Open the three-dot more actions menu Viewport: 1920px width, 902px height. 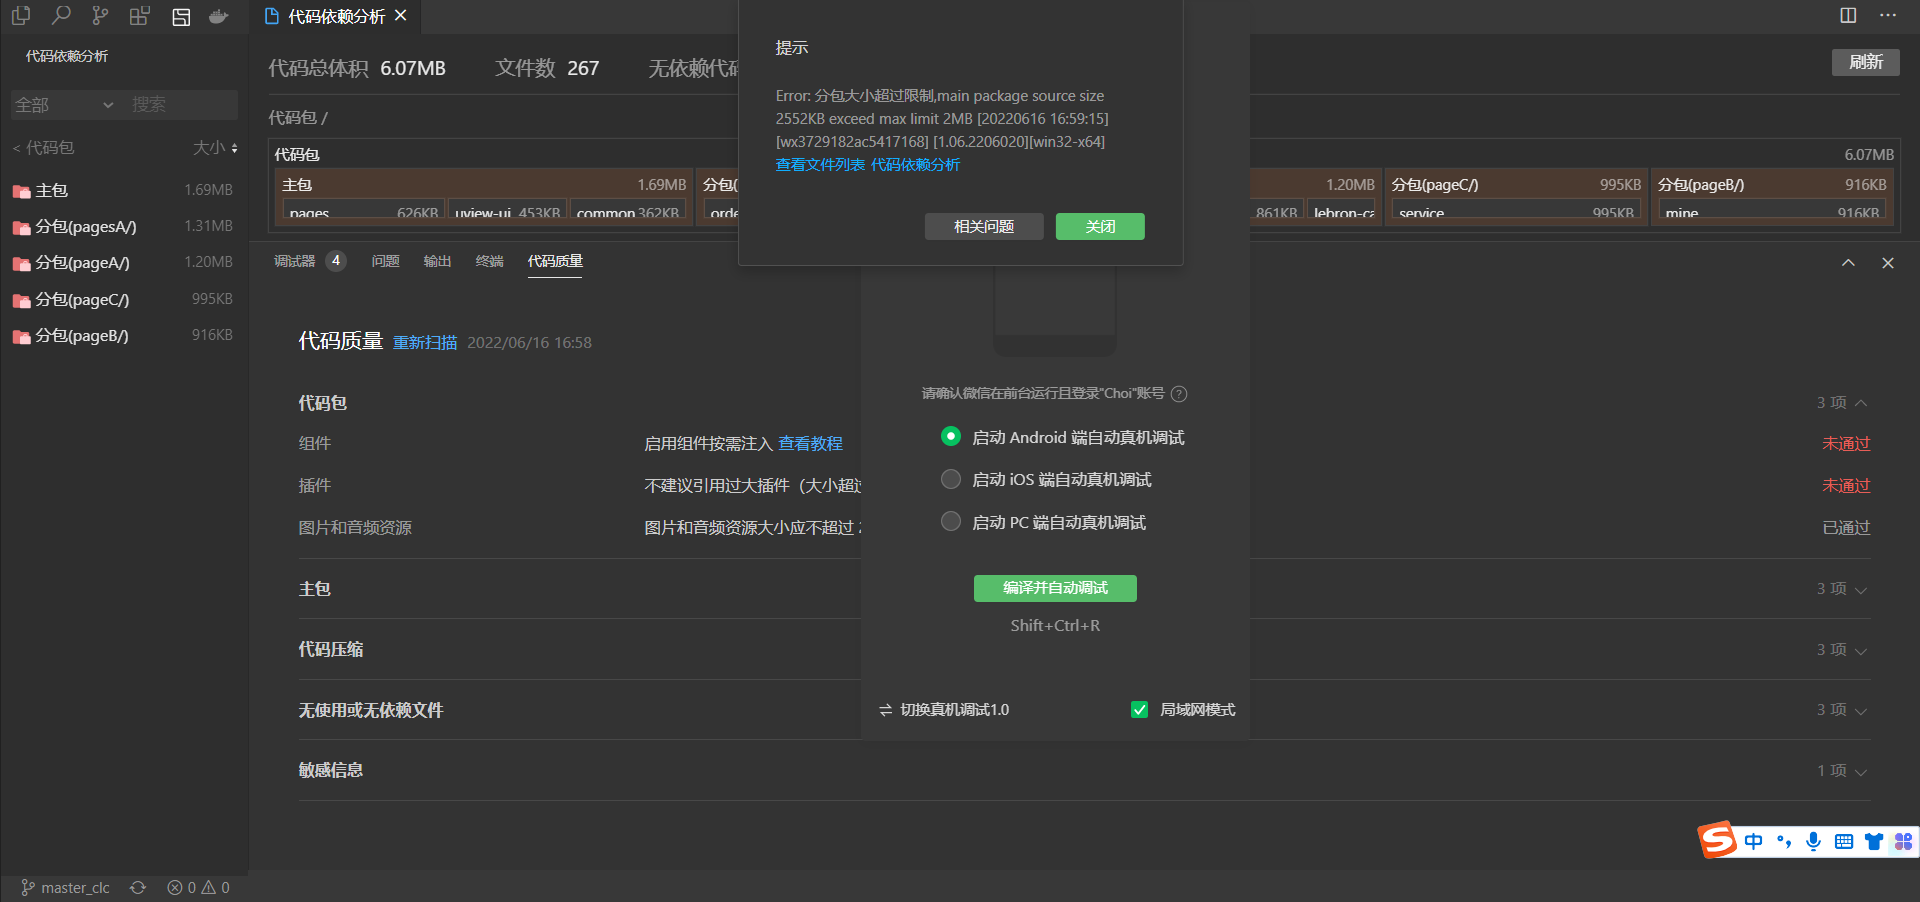[x=1888, y=15]
